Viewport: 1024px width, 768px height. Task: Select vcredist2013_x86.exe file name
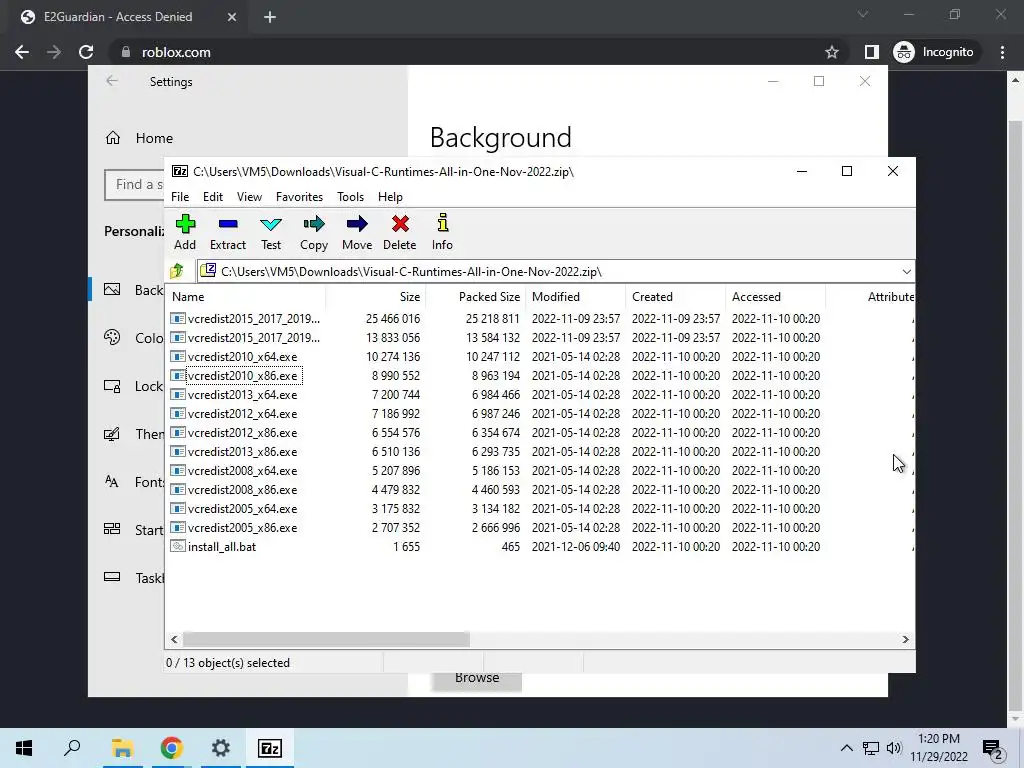coord(242,452)
